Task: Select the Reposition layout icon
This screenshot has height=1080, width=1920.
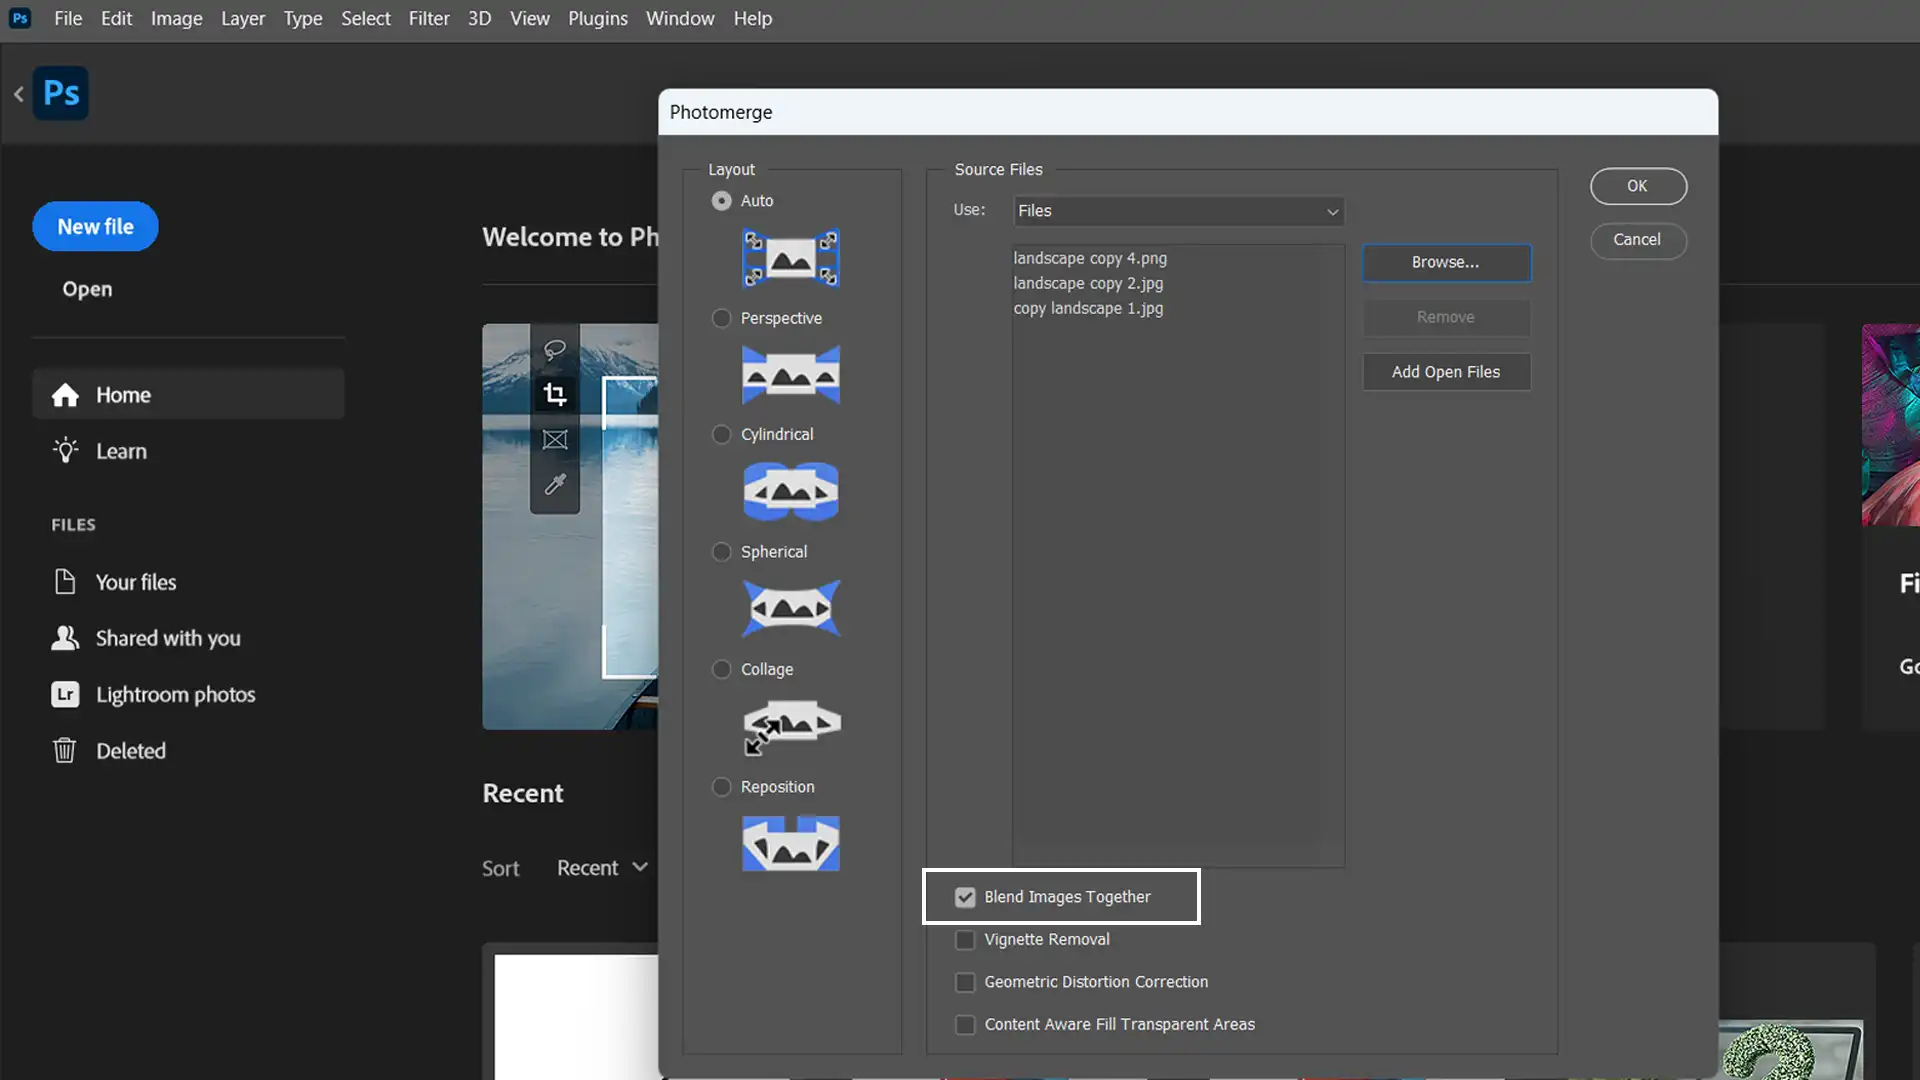Action: click(x=790, y=844)
